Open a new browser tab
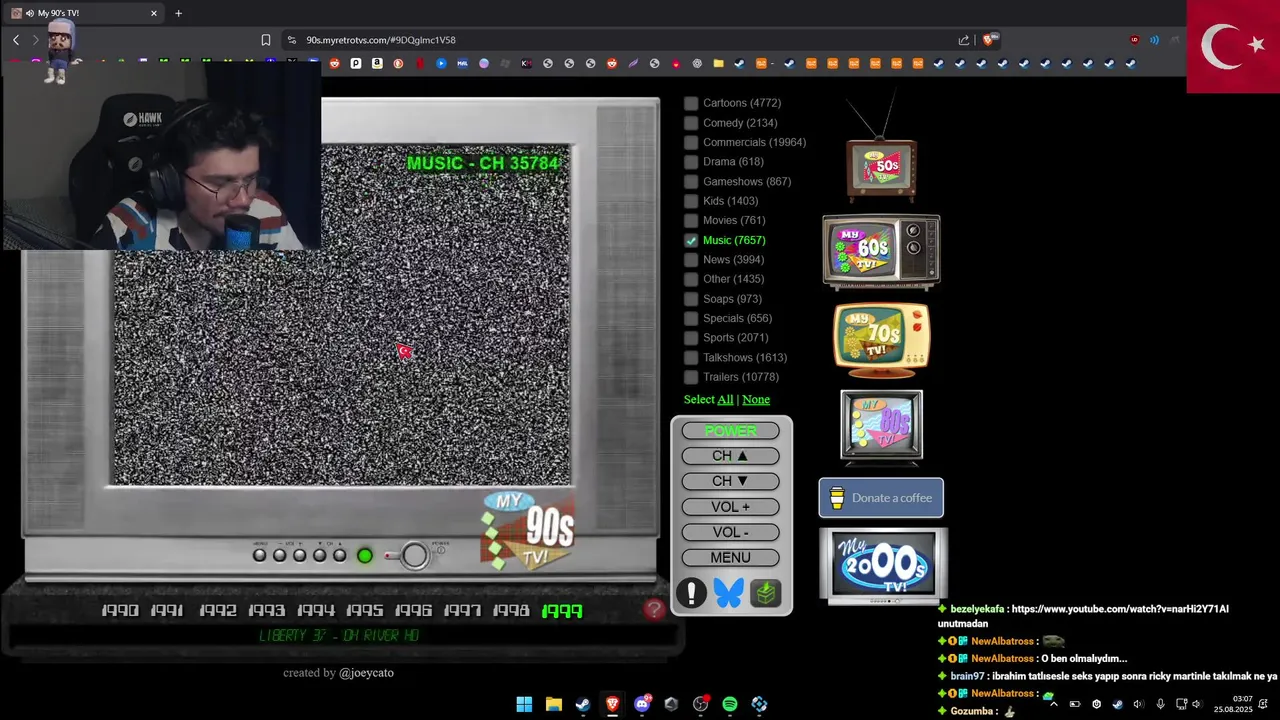Screen dimensions: 1280x720 (178, 13)
